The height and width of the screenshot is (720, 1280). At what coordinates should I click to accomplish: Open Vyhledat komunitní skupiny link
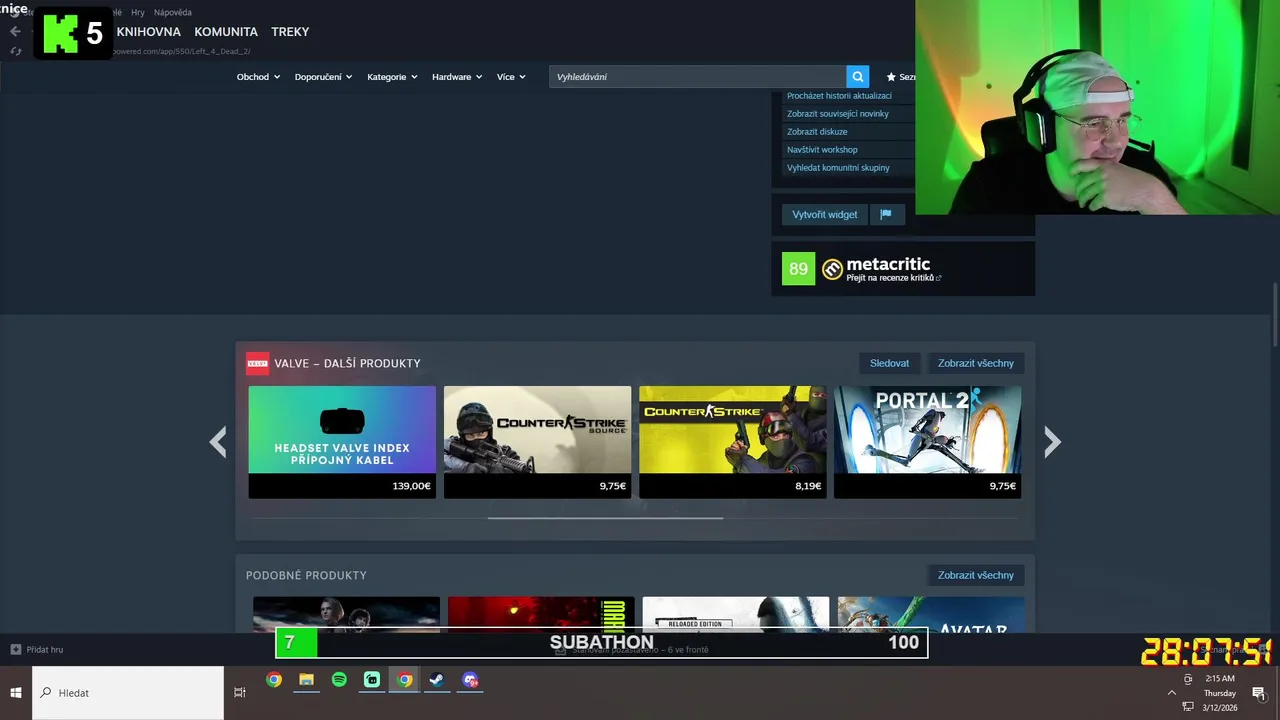[838, 168]
